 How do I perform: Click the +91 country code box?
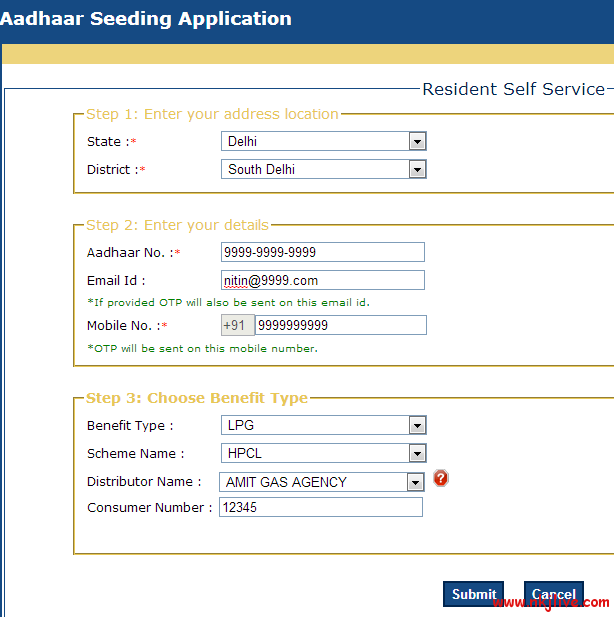pyautogui.click(x=238, y=325)
